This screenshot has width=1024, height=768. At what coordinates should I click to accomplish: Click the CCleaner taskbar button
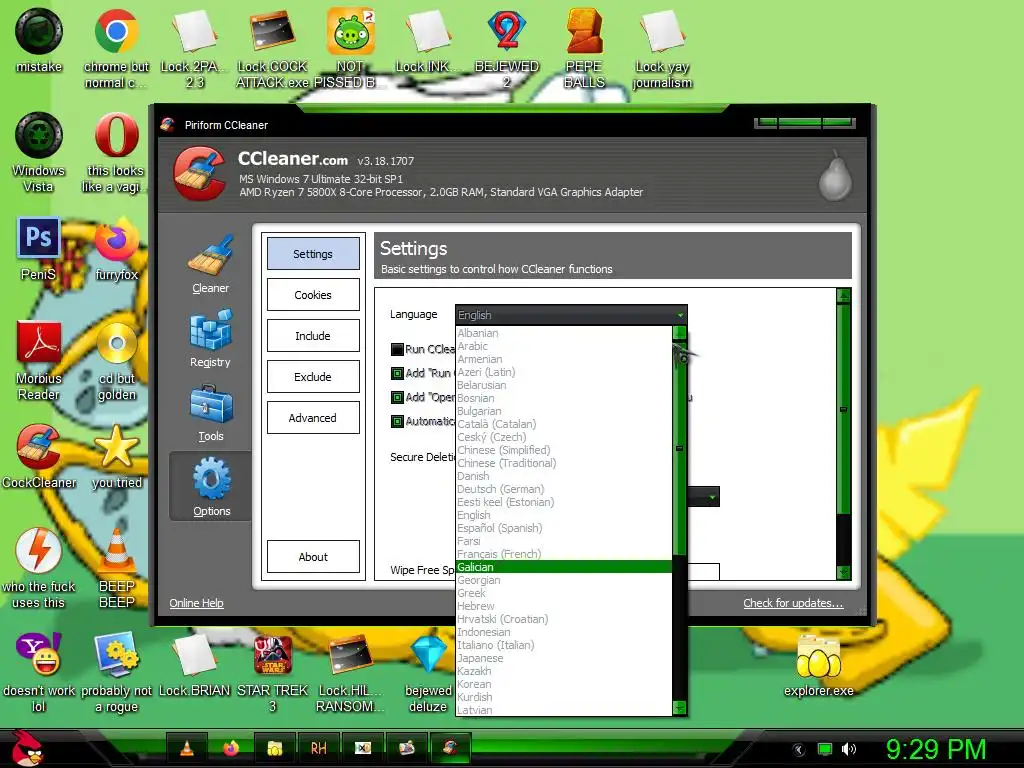pyautogui.click(x=450, y=748)
